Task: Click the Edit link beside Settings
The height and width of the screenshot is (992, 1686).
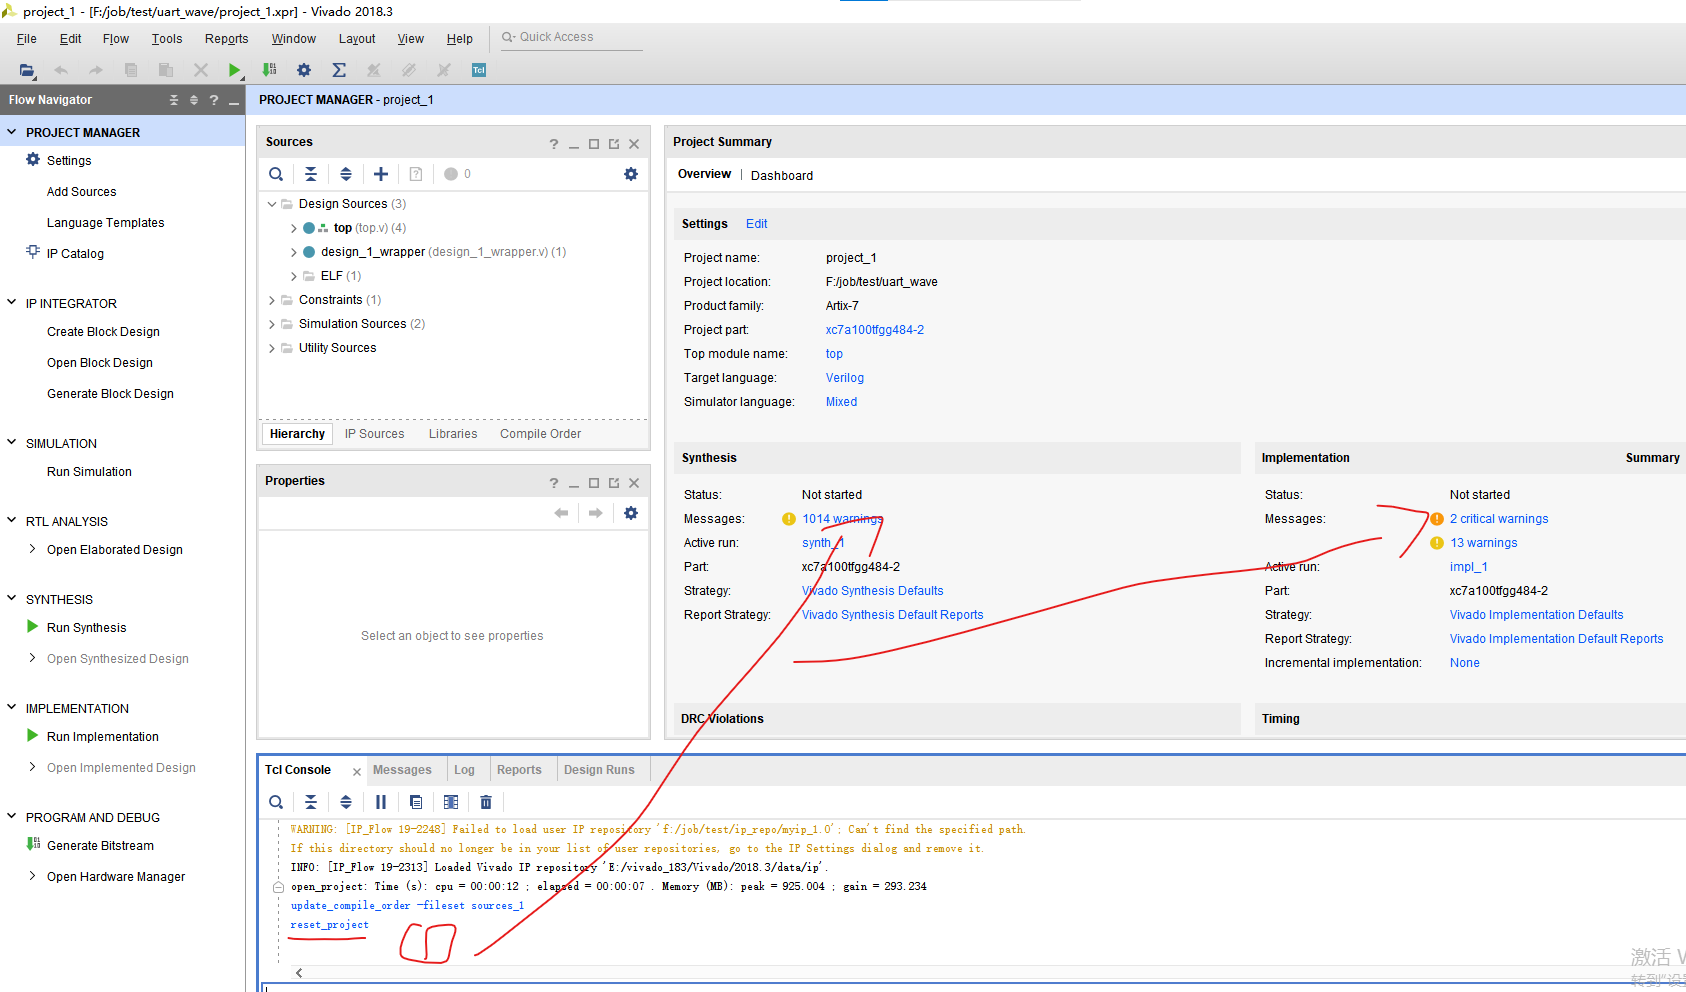Action: click(756, 224)
